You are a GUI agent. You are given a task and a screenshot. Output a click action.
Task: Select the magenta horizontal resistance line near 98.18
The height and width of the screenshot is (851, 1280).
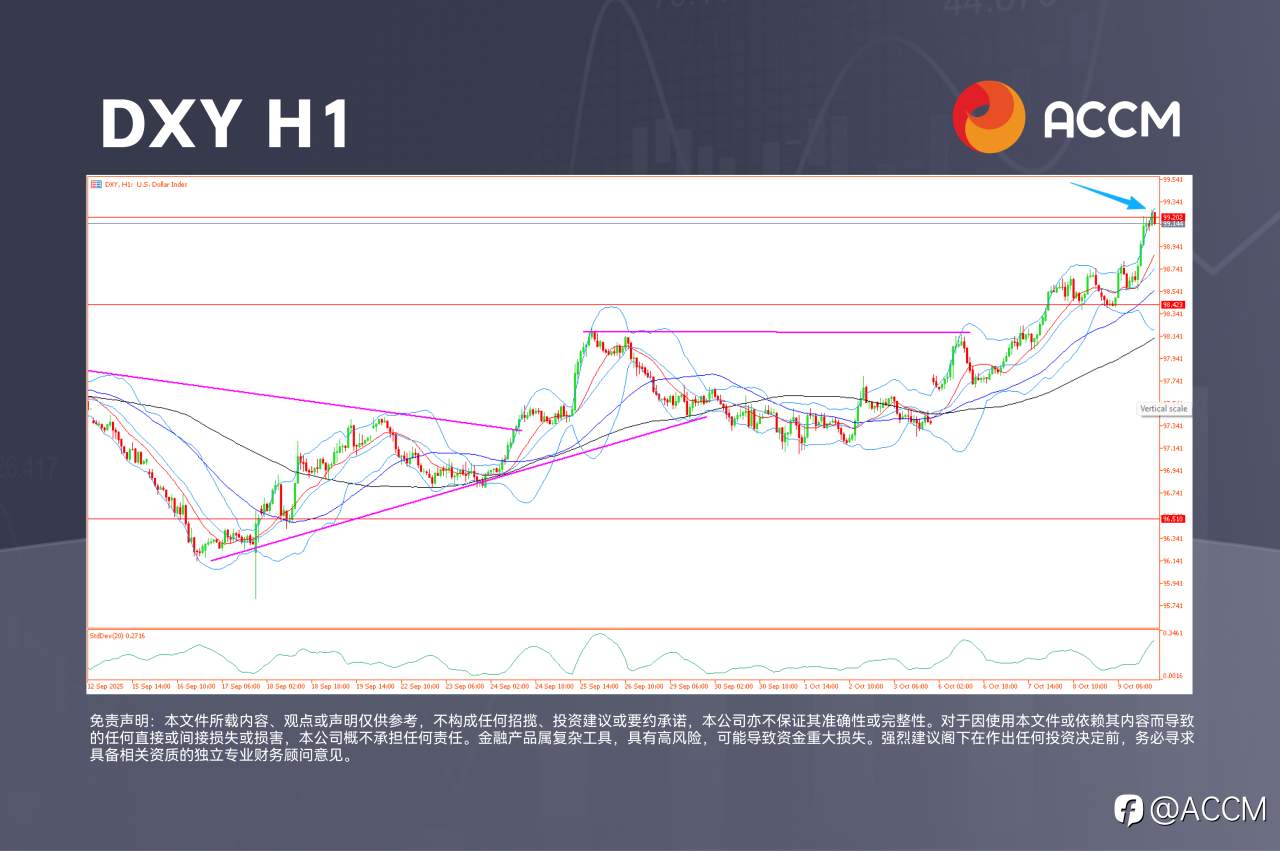coord(777,331)
